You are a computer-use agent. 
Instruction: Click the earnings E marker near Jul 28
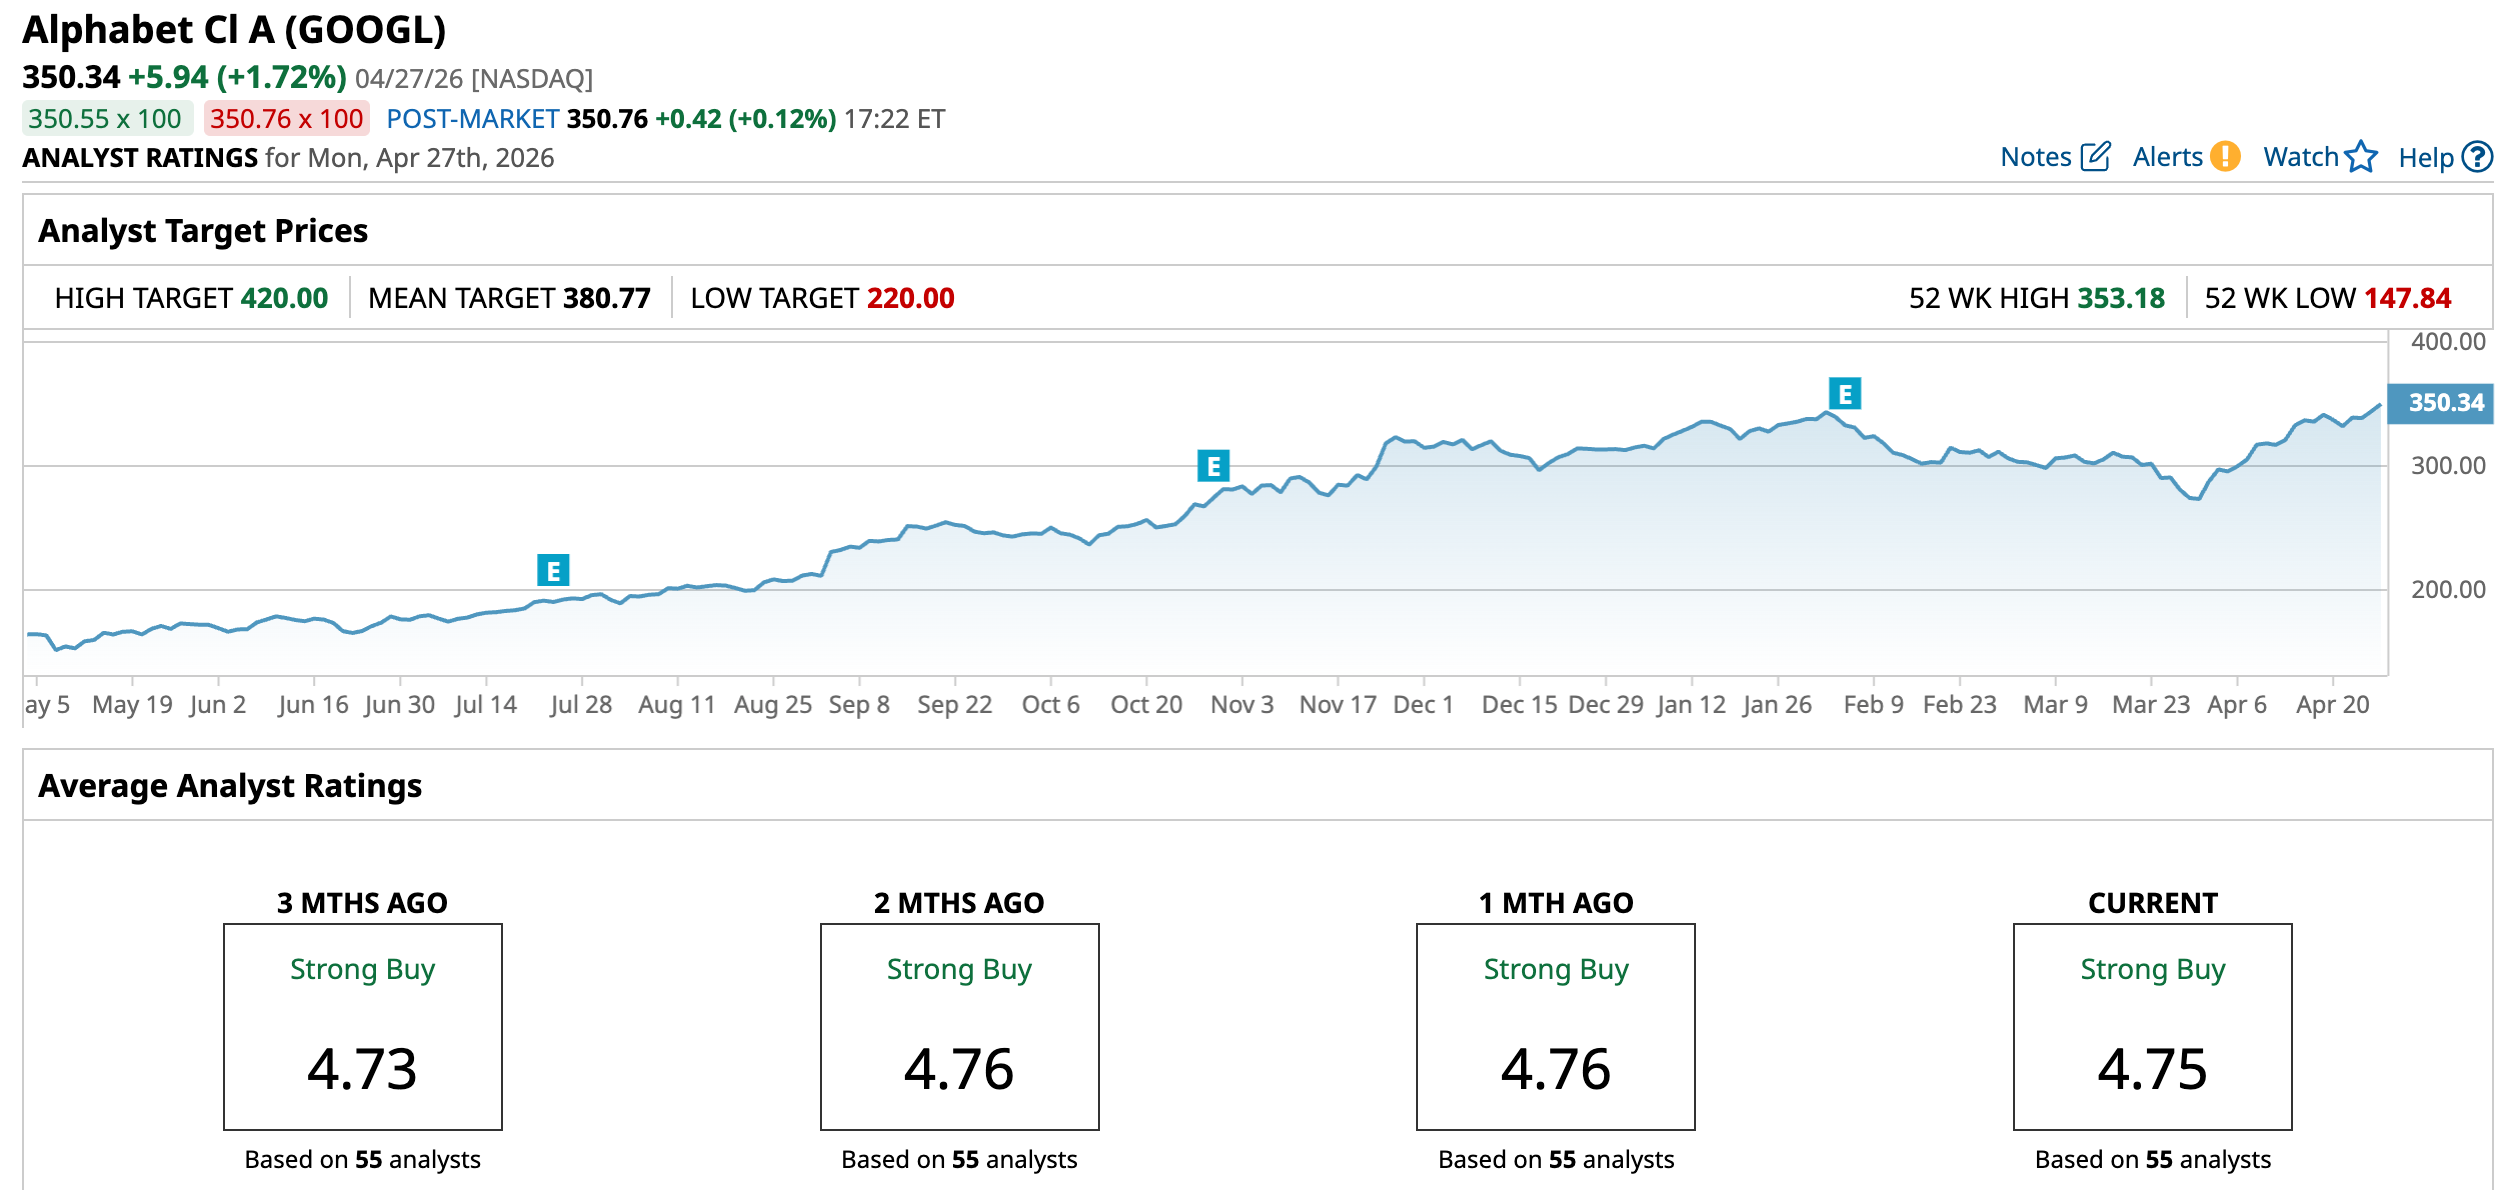click(x=553, y=570)
